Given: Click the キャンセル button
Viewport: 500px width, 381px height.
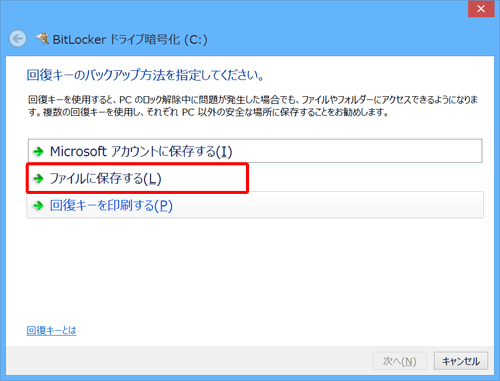Looking at the screenshot, I should 461,361.
